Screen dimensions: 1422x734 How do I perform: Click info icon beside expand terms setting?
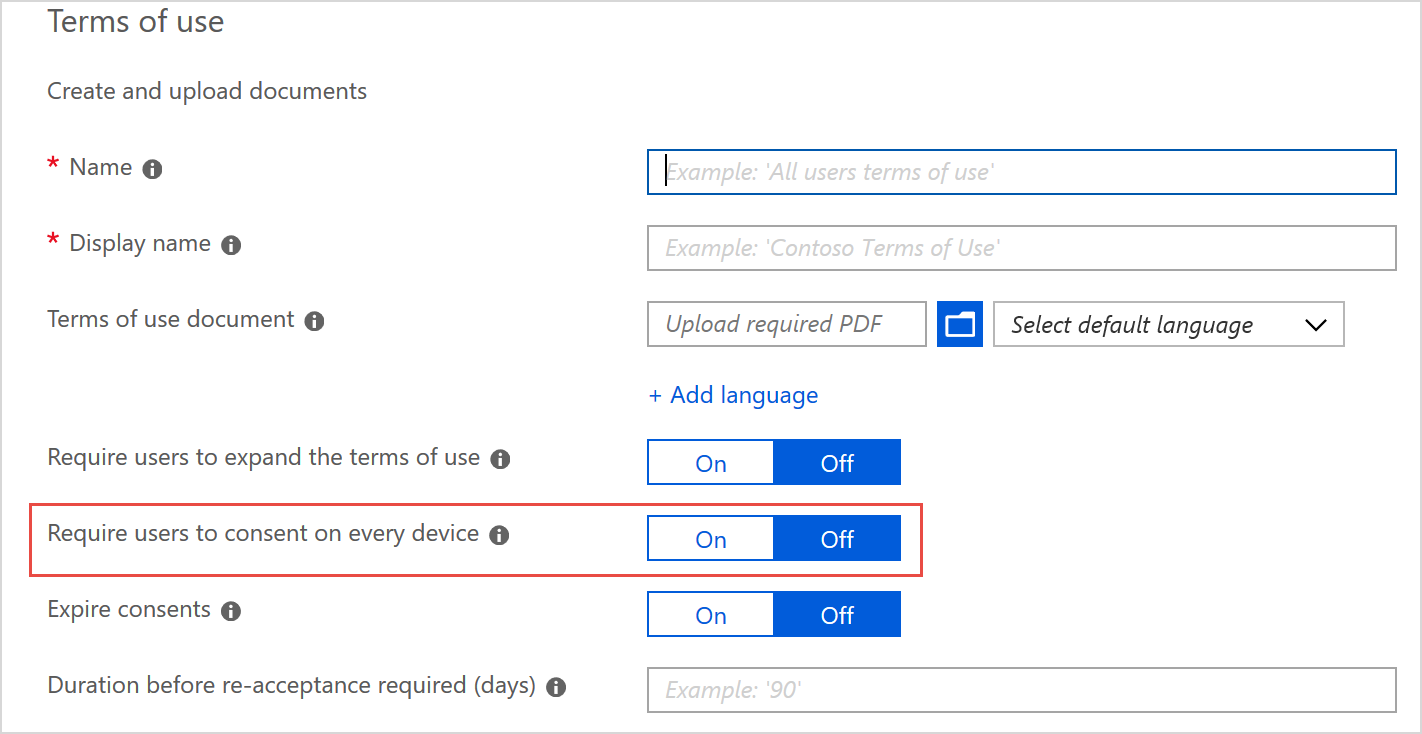(500, 460)
